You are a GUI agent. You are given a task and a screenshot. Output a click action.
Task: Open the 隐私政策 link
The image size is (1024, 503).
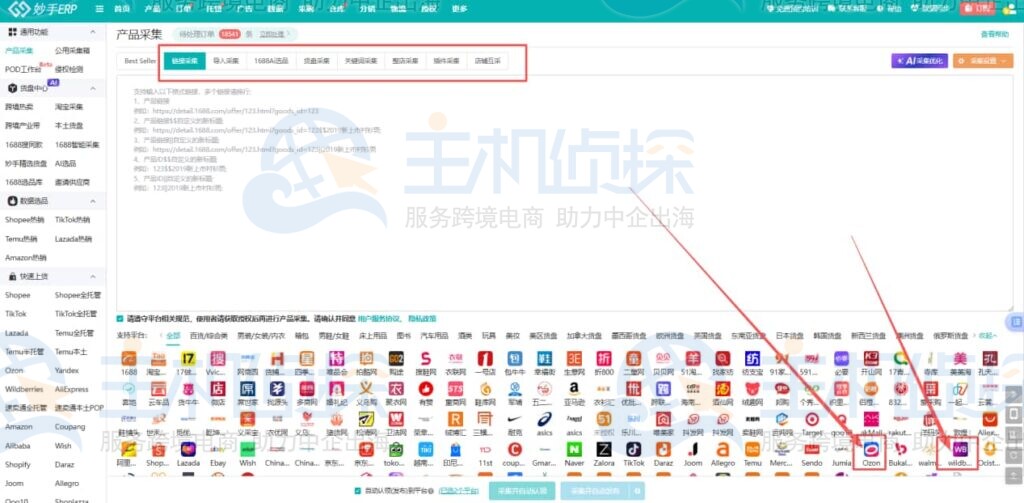tap(422, 319)
